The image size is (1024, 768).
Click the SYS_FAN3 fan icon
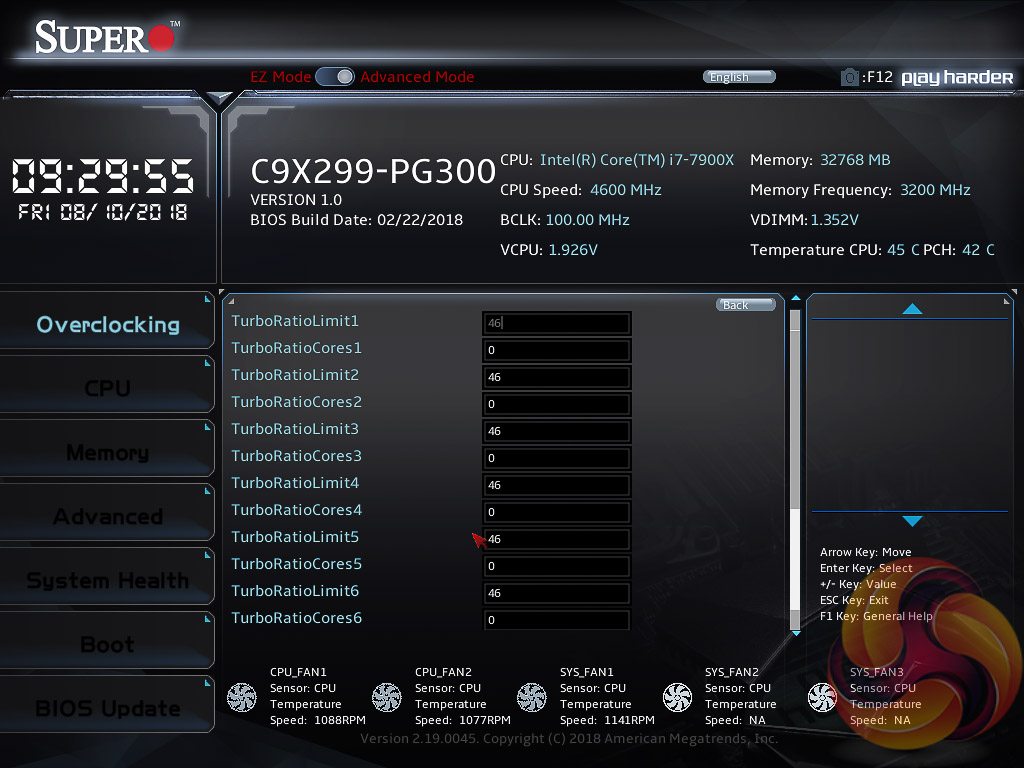822,697
